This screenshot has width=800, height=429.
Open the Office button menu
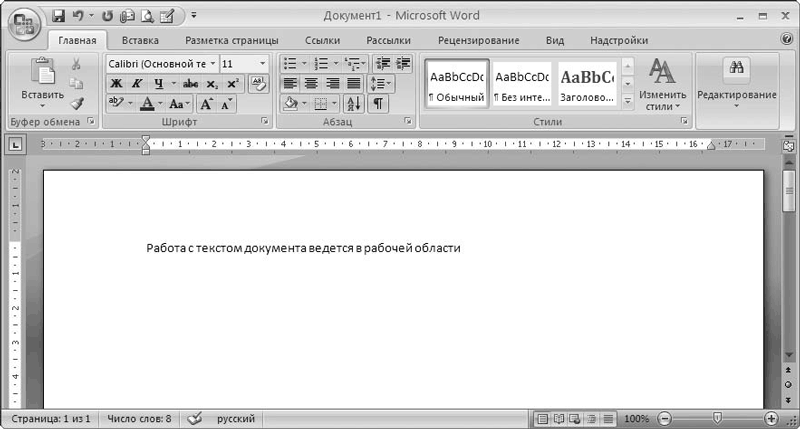click(22, 22)
